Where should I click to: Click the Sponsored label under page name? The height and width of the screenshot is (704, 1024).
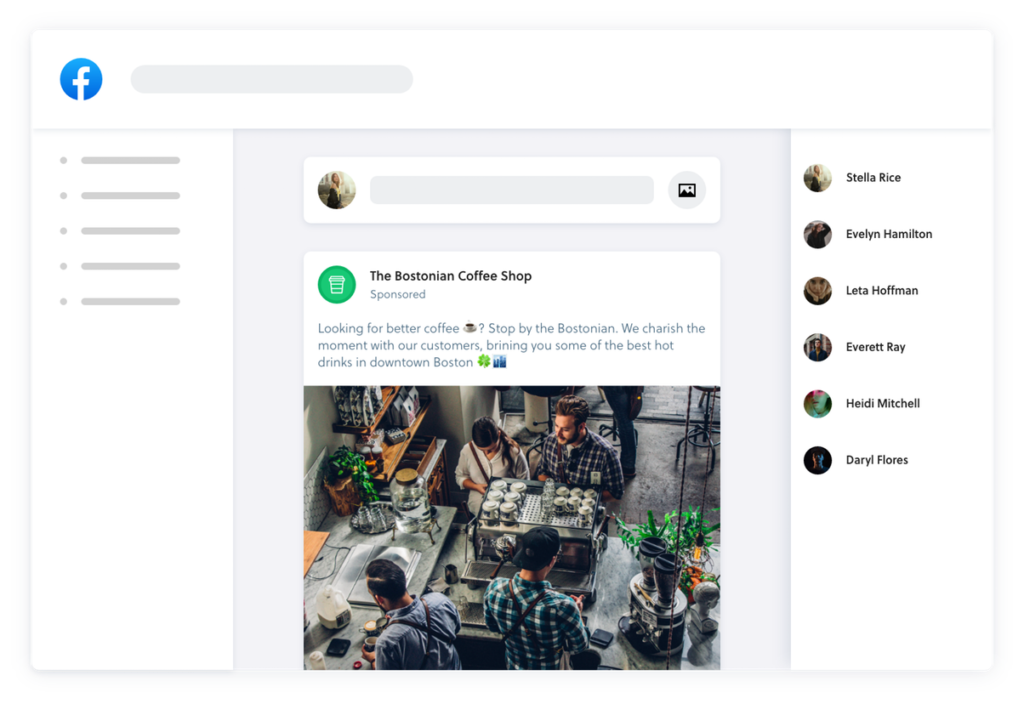(397, 295)
